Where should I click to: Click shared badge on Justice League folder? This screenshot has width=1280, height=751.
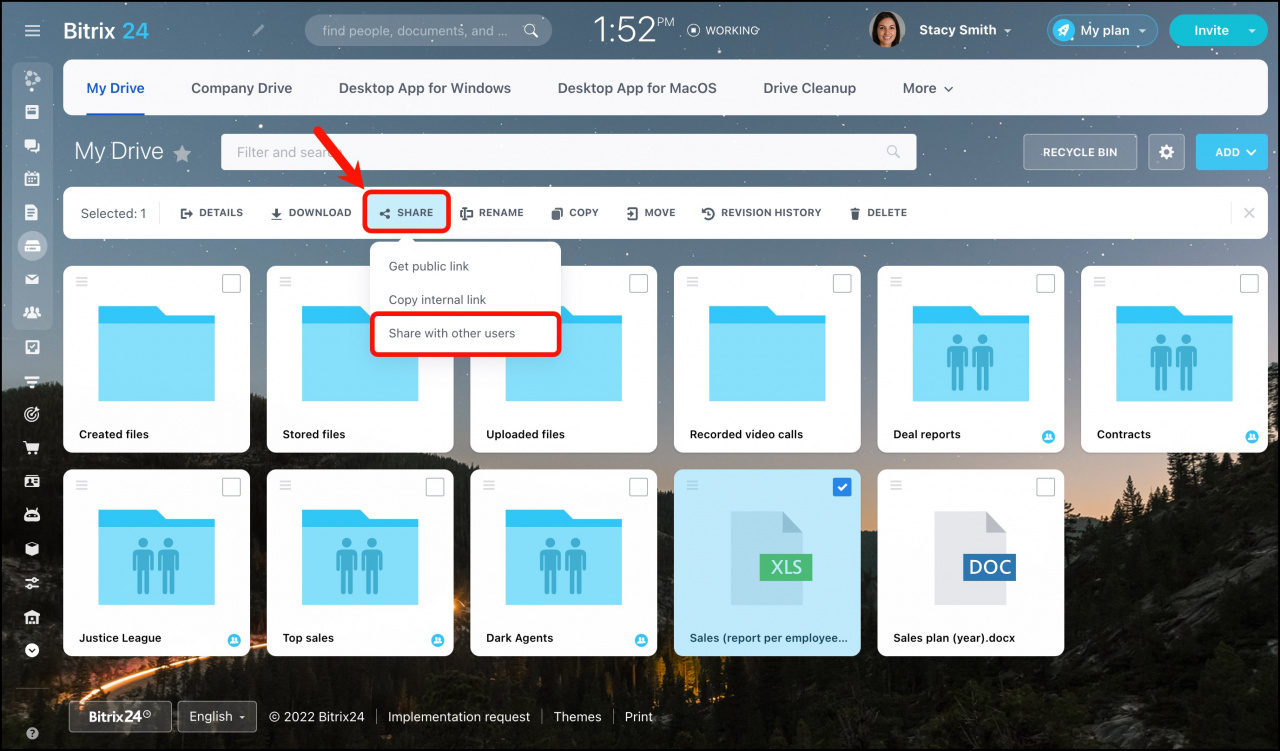234,640
